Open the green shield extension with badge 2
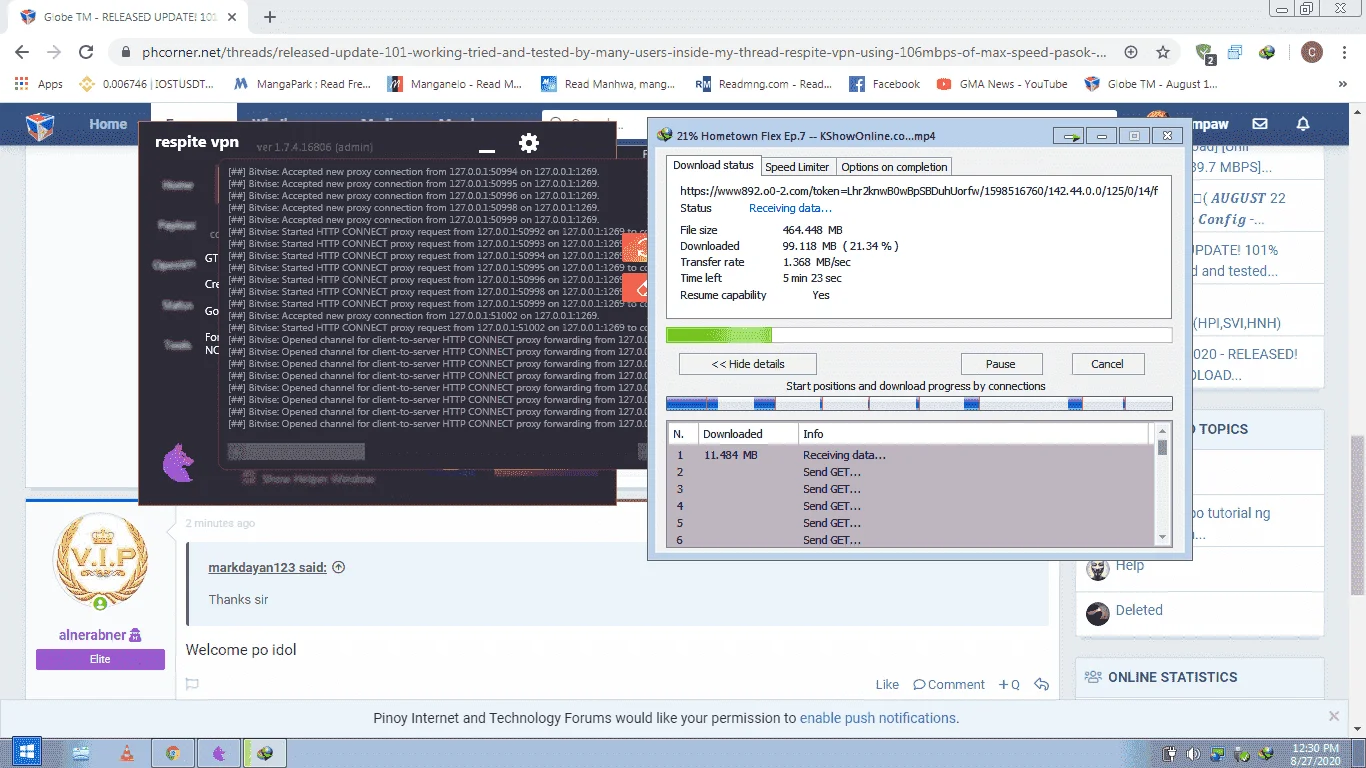Screen dimensions: 1366x768 [1206, 53]
